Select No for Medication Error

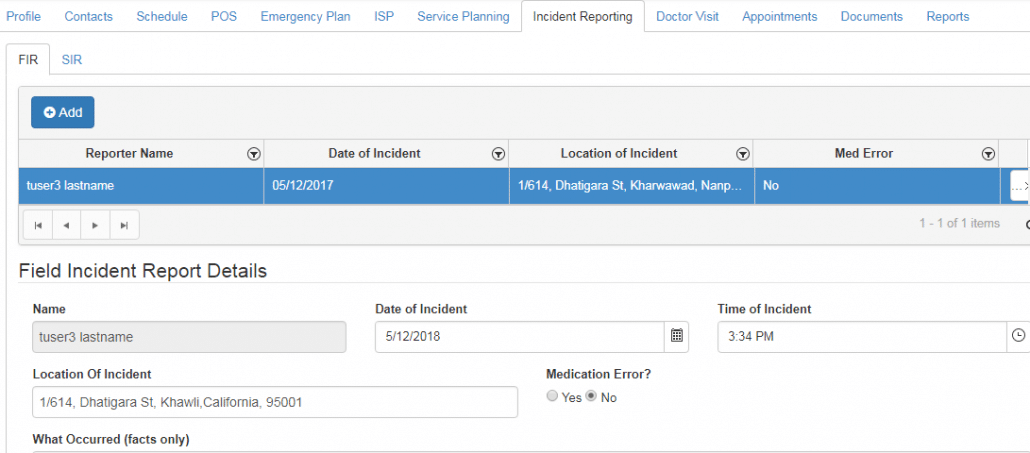pos(591,397)
